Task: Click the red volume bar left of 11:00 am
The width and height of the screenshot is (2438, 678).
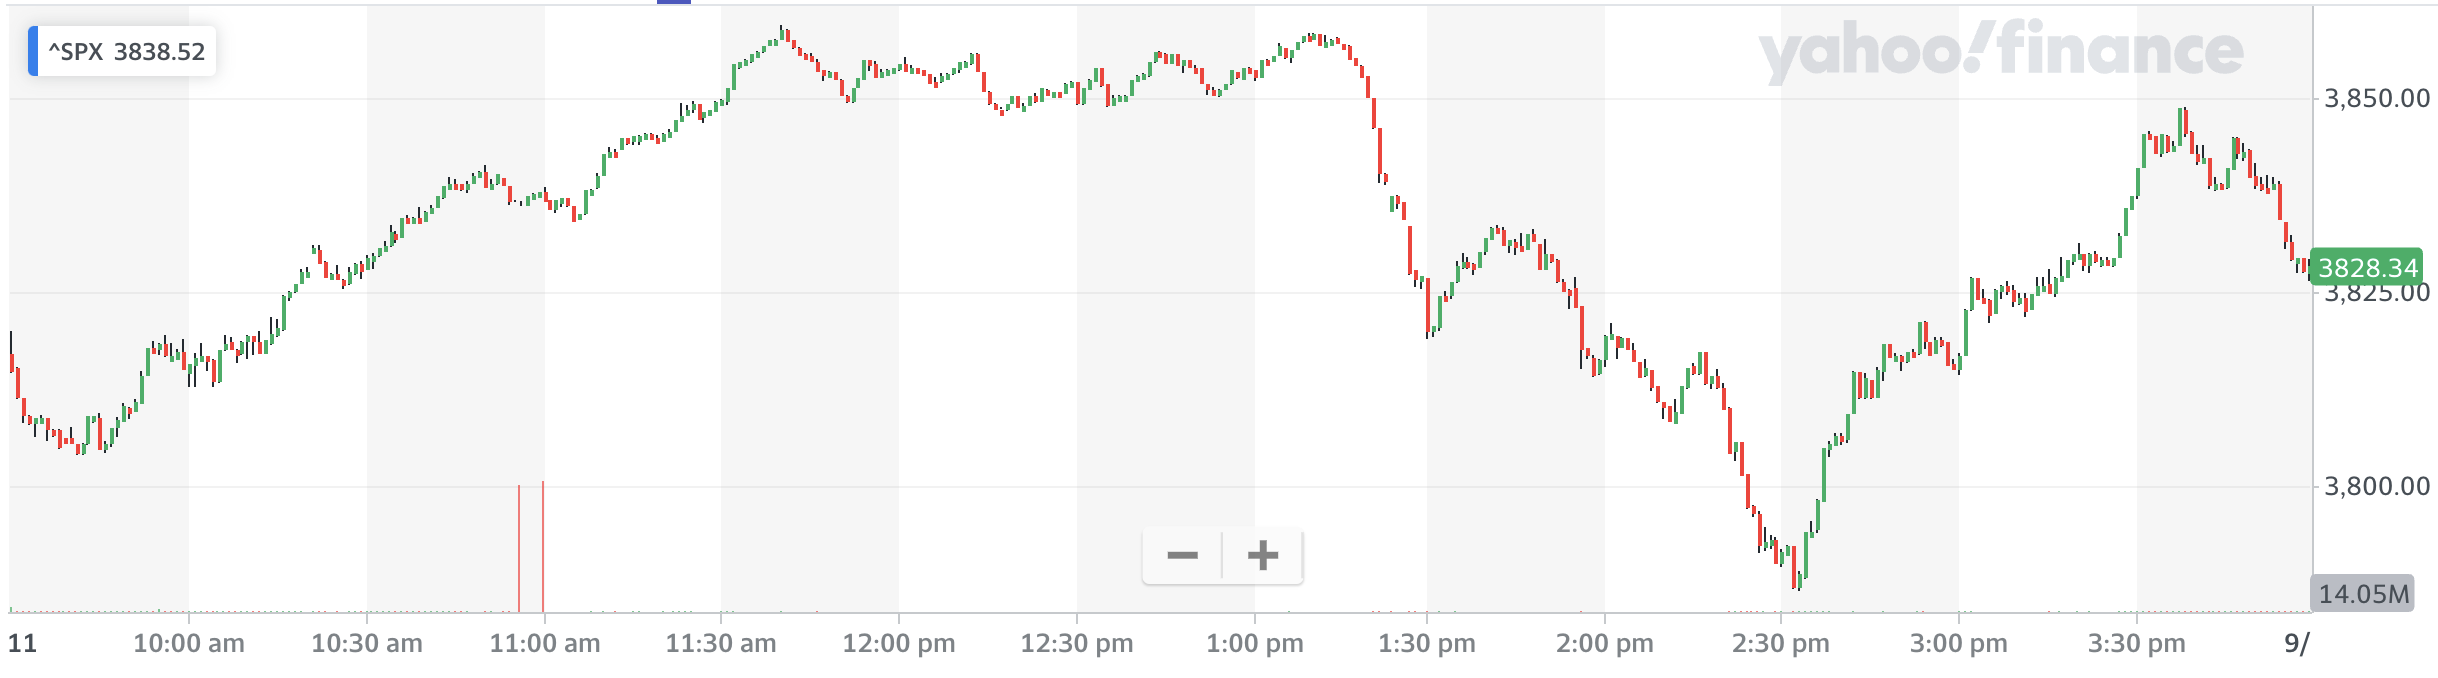Action: click(519, 548)
